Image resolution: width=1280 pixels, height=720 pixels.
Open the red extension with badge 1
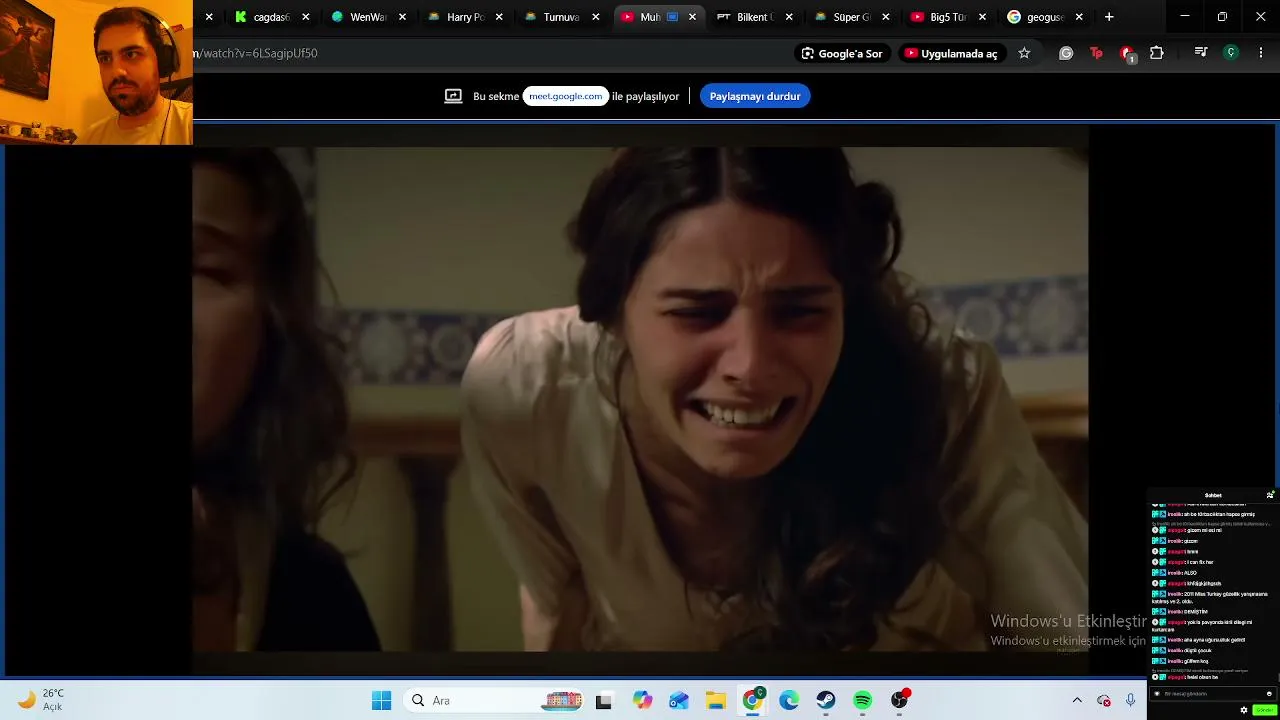pos(1127,54)
